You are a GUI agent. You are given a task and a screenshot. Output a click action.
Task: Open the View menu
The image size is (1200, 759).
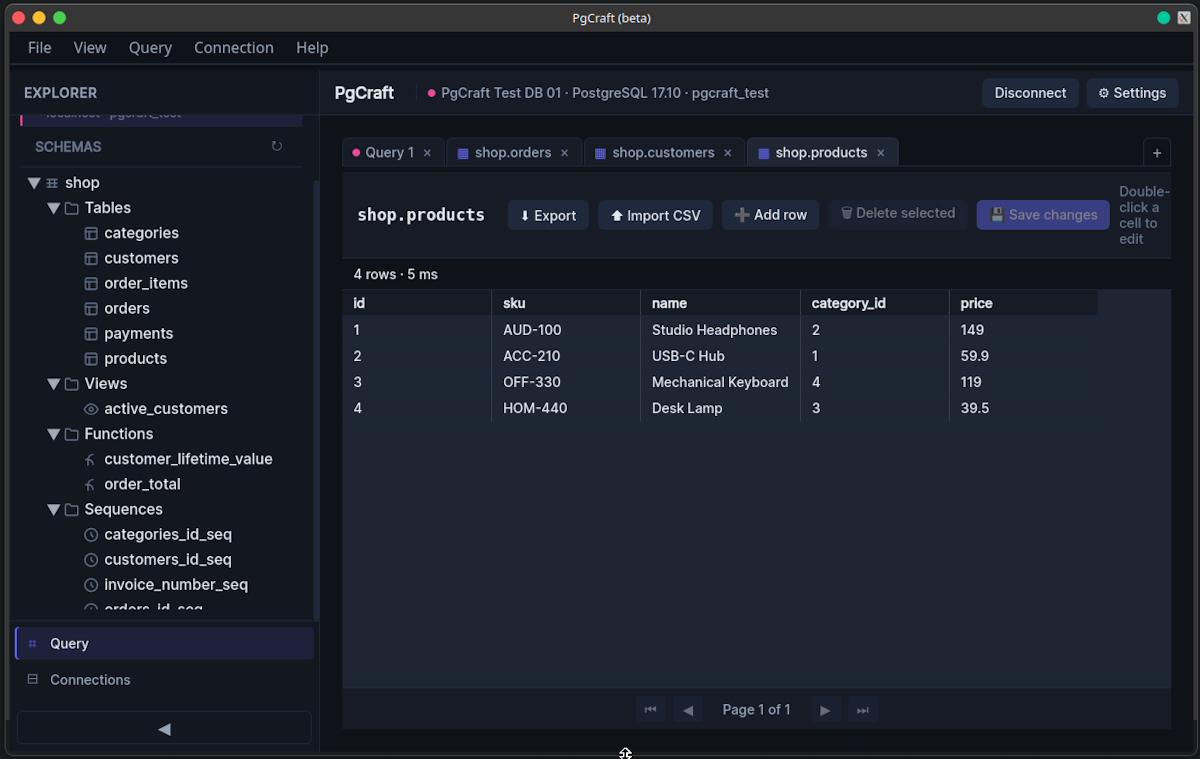tap(90, 48)
